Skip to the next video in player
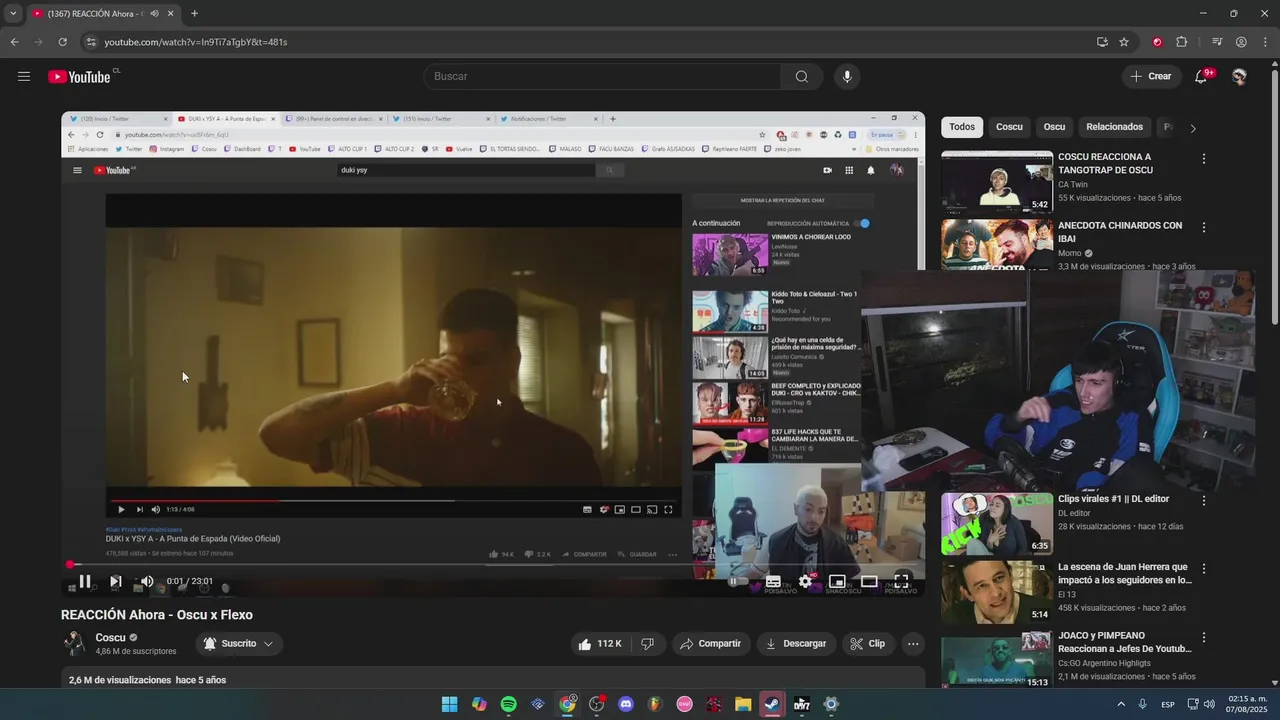This screenshot has width=1280, height=720. tap(115, 581)
